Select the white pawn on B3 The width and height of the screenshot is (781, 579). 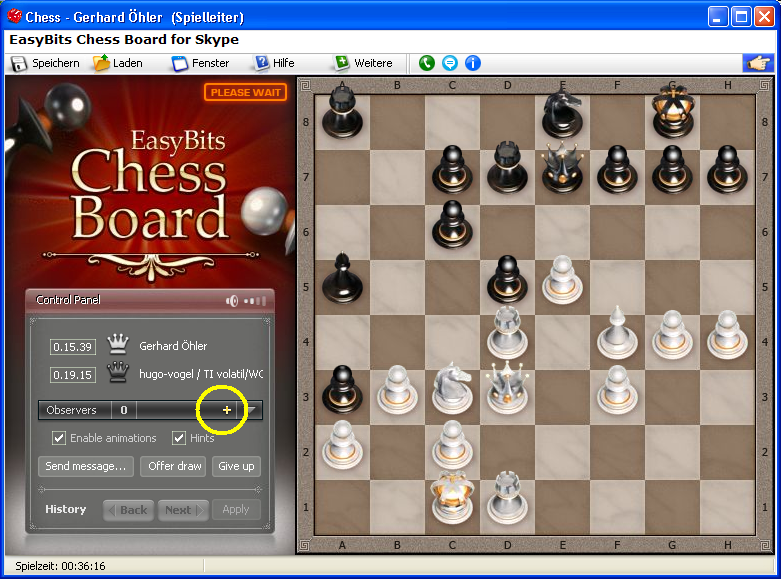point(397,390)
